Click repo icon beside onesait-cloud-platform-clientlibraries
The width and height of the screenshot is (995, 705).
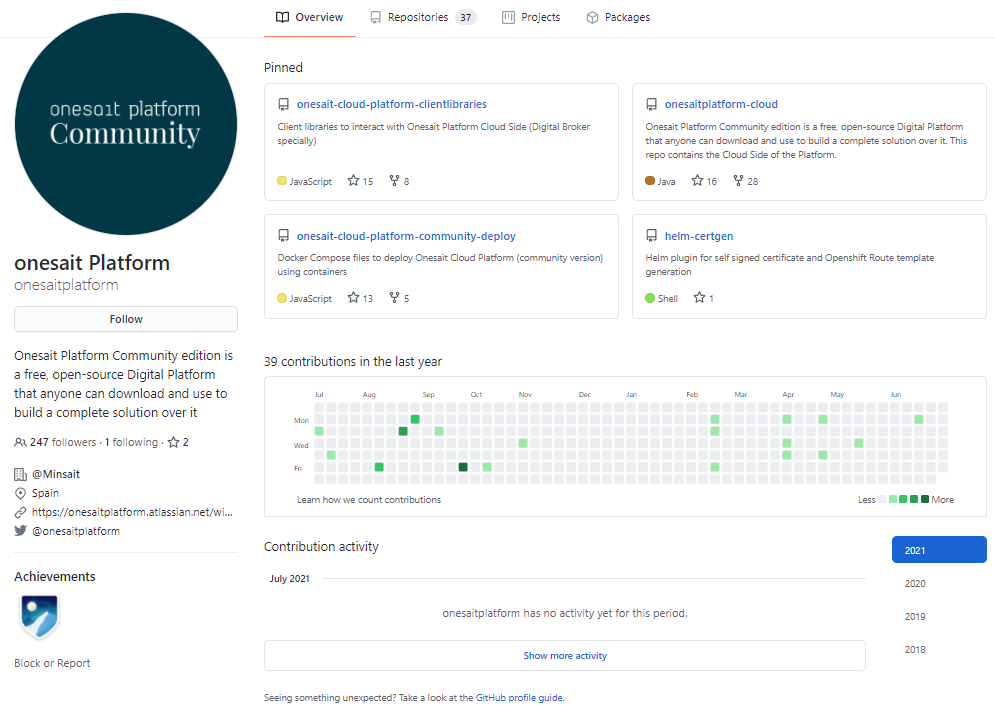[x=284, y=104]
